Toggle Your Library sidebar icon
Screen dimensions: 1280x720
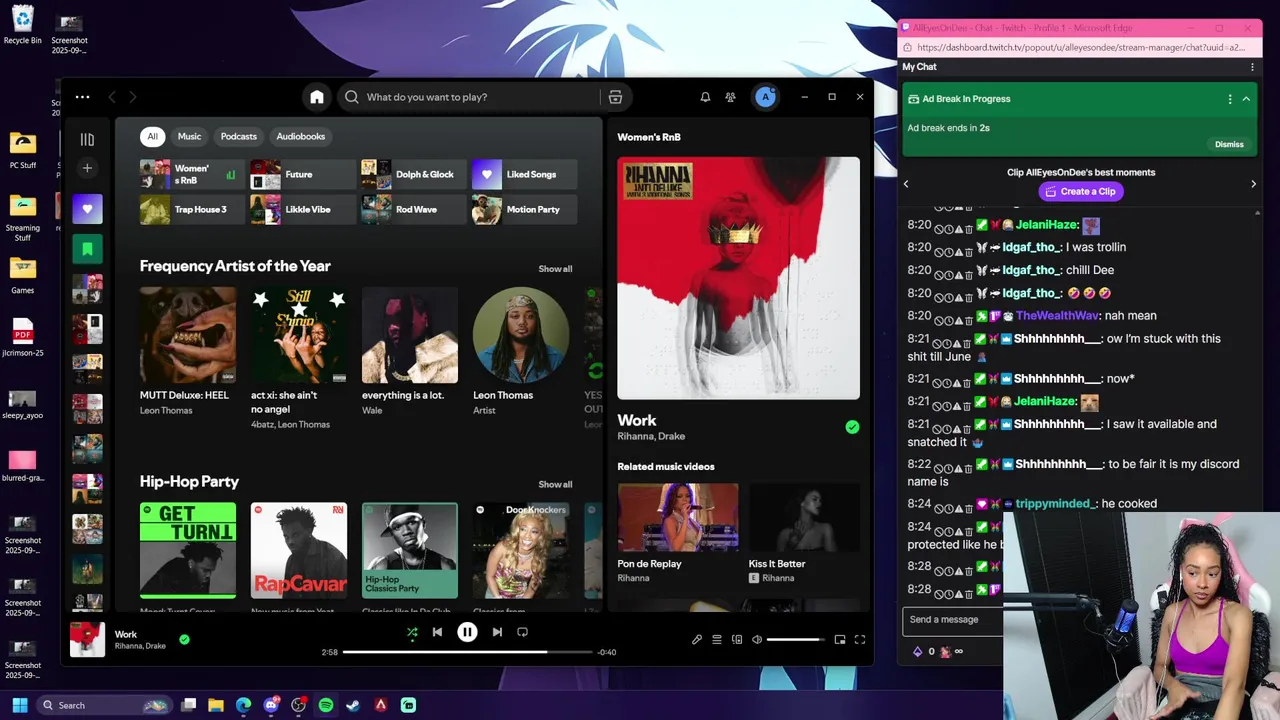pyautogui.click(x=87, y=140)
